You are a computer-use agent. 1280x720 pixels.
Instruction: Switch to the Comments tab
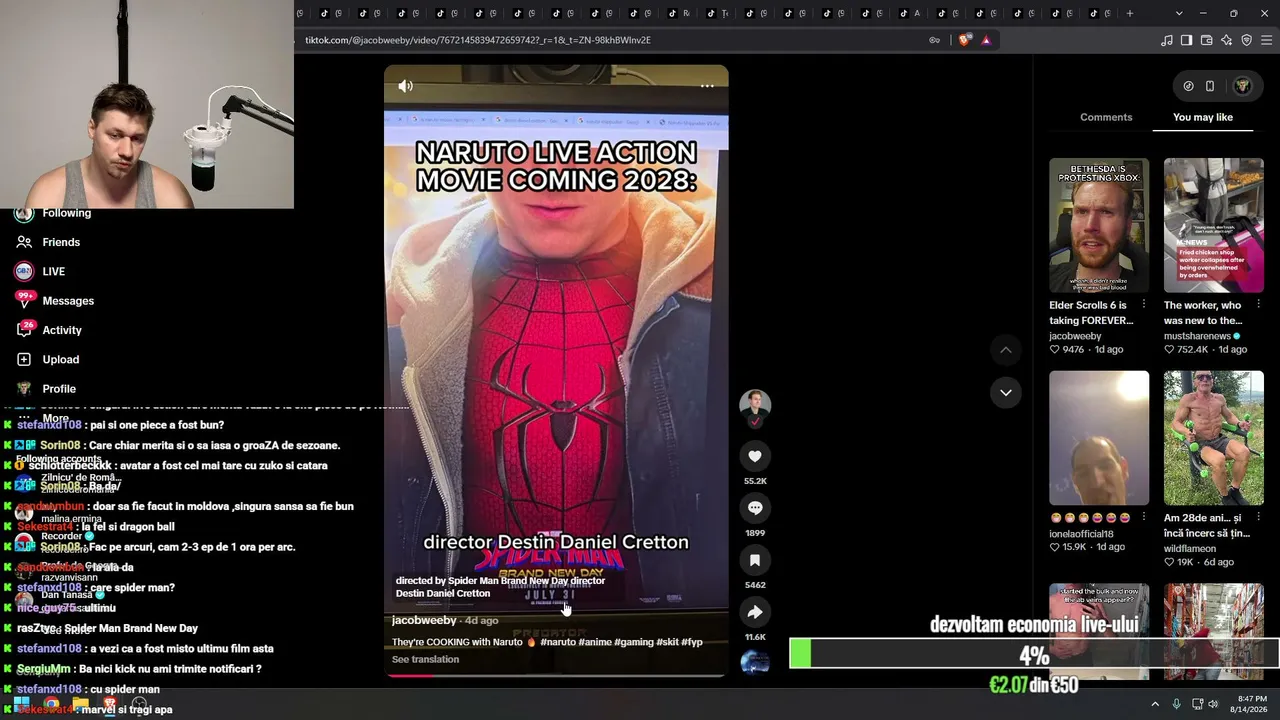point(1106,117)
